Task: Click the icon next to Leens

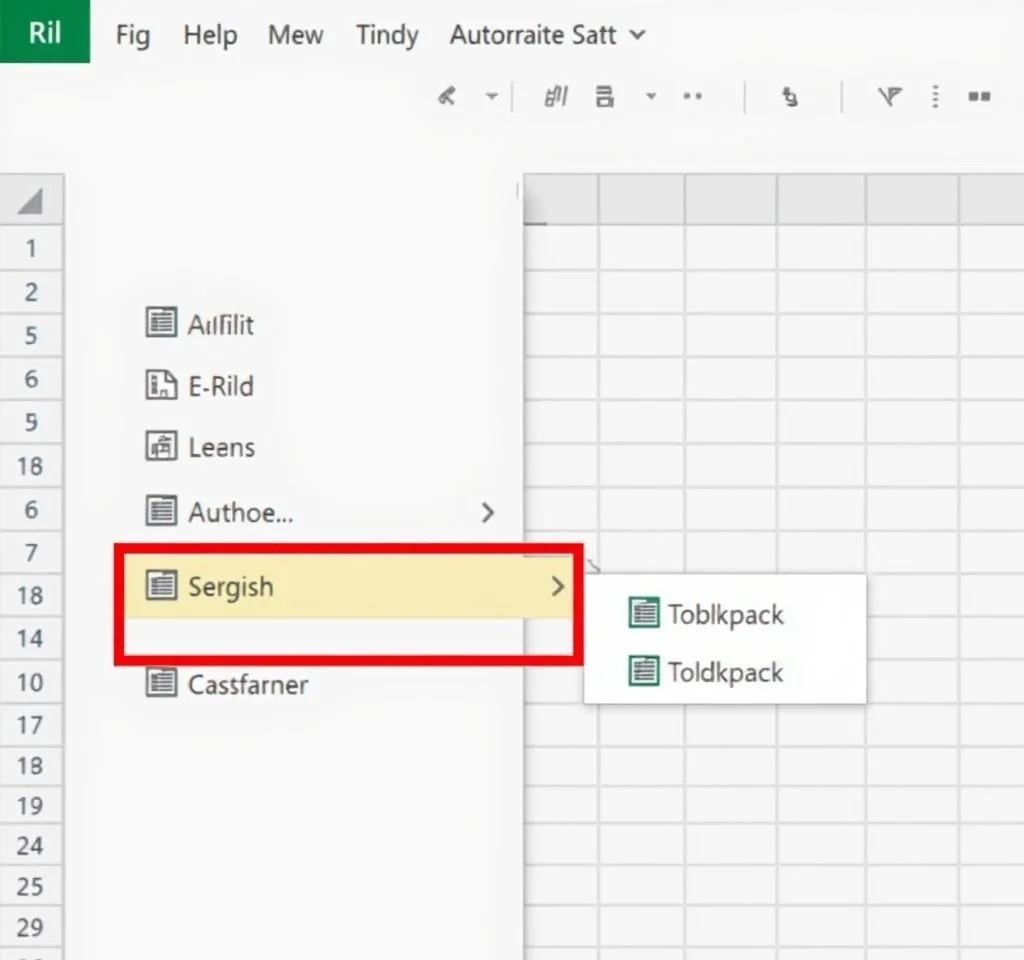Action: click(x=161, y=447)
